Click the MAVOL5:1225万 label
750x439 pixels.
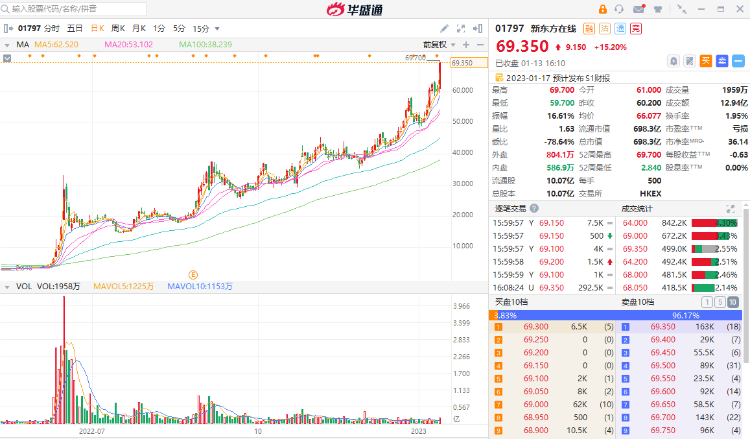click(123, 286)
